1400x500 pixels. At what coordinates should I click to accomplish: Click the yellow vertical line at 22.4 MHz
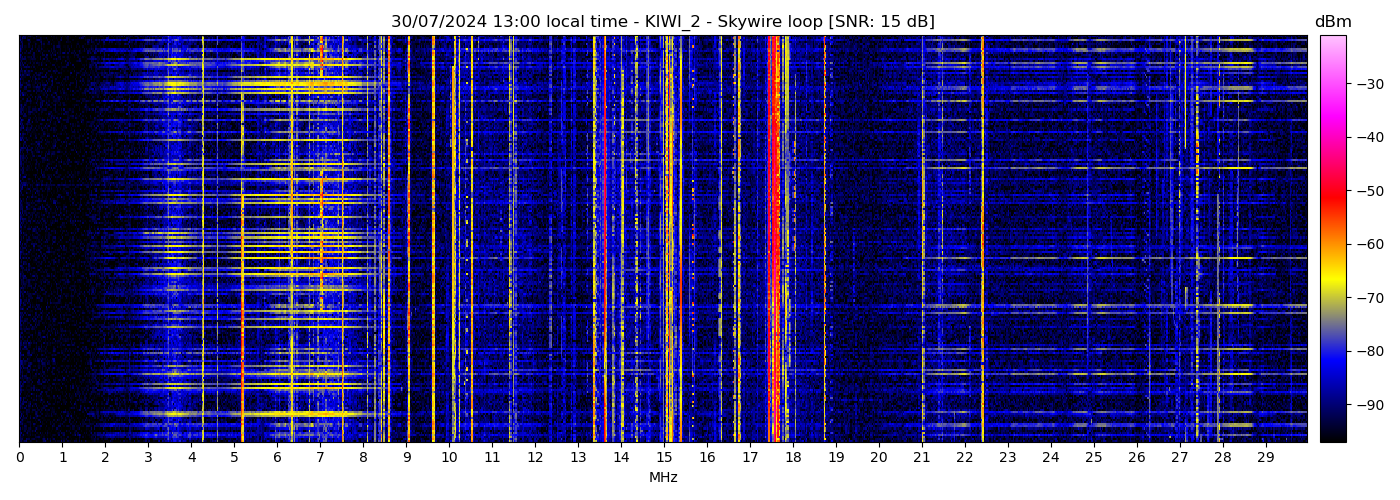pyautogui.click(x=982, y=240)
